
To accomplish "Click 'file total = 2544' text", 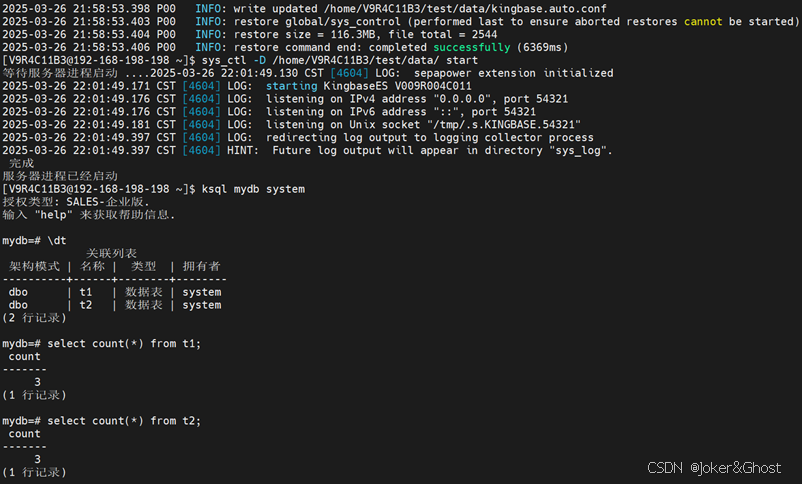I will pyautogui.click(x=442, y=34).
